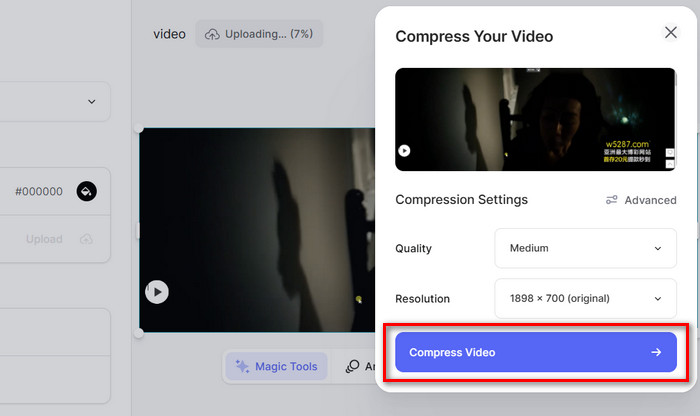Play the compression preview thumbnail video

(x=404, y=151)
